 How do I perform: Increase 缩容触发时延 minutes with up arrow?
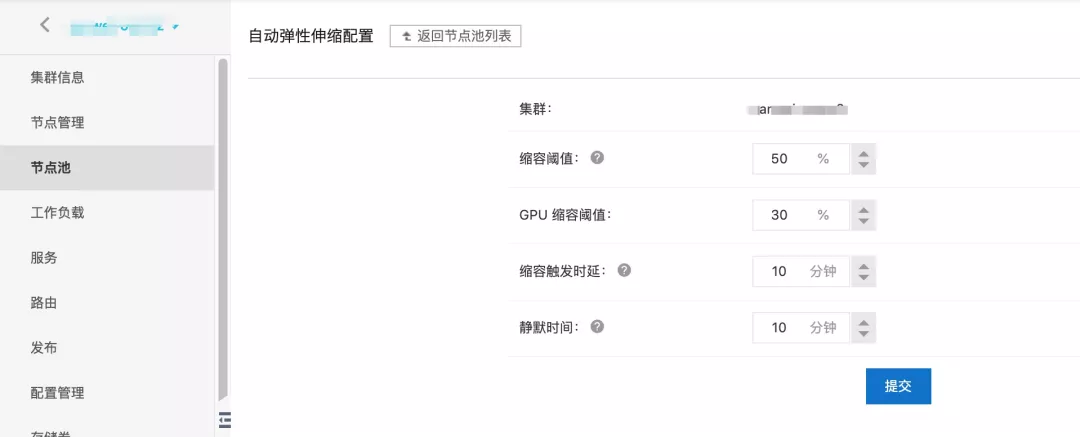pyautogui.click(x=864, y=265)
